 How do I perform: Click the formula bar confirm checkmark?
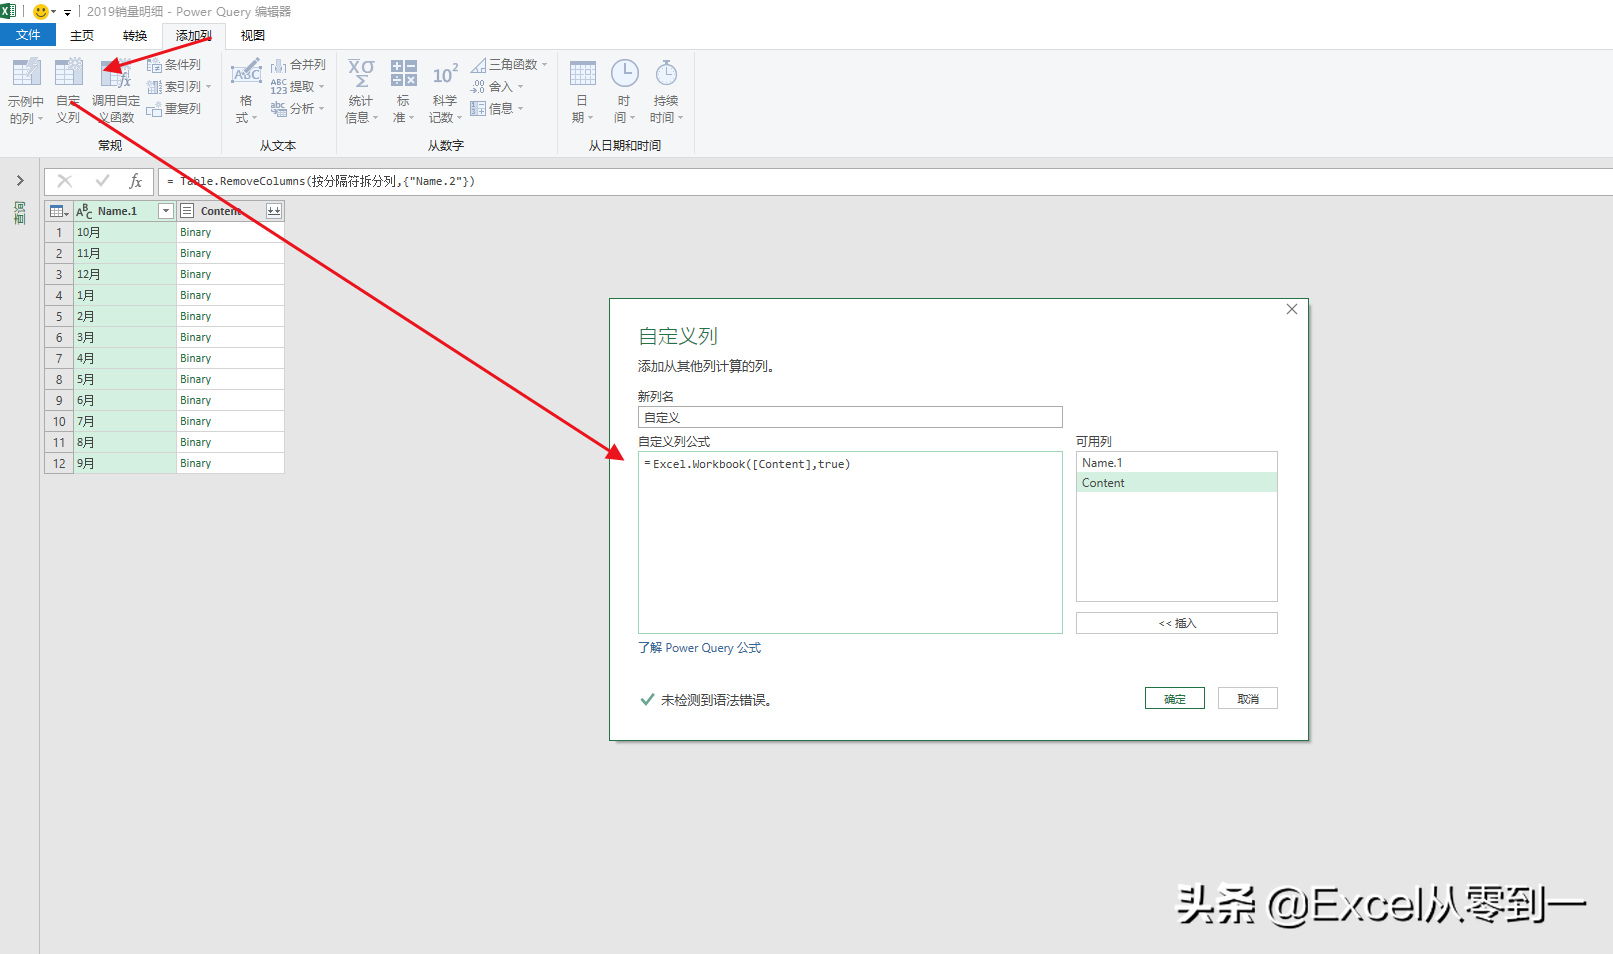[102, 181]
